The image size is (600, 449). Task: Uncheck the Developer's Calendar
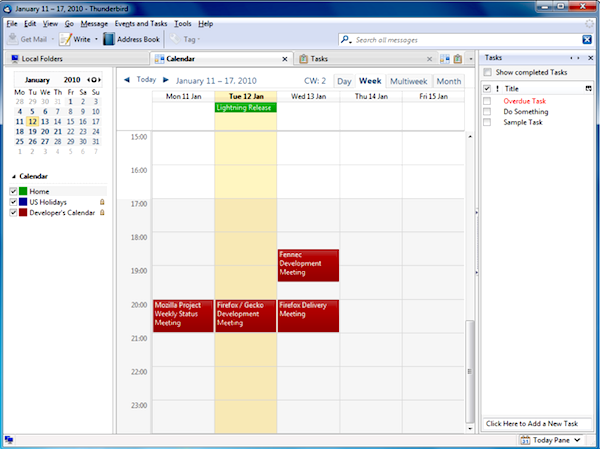13,212
